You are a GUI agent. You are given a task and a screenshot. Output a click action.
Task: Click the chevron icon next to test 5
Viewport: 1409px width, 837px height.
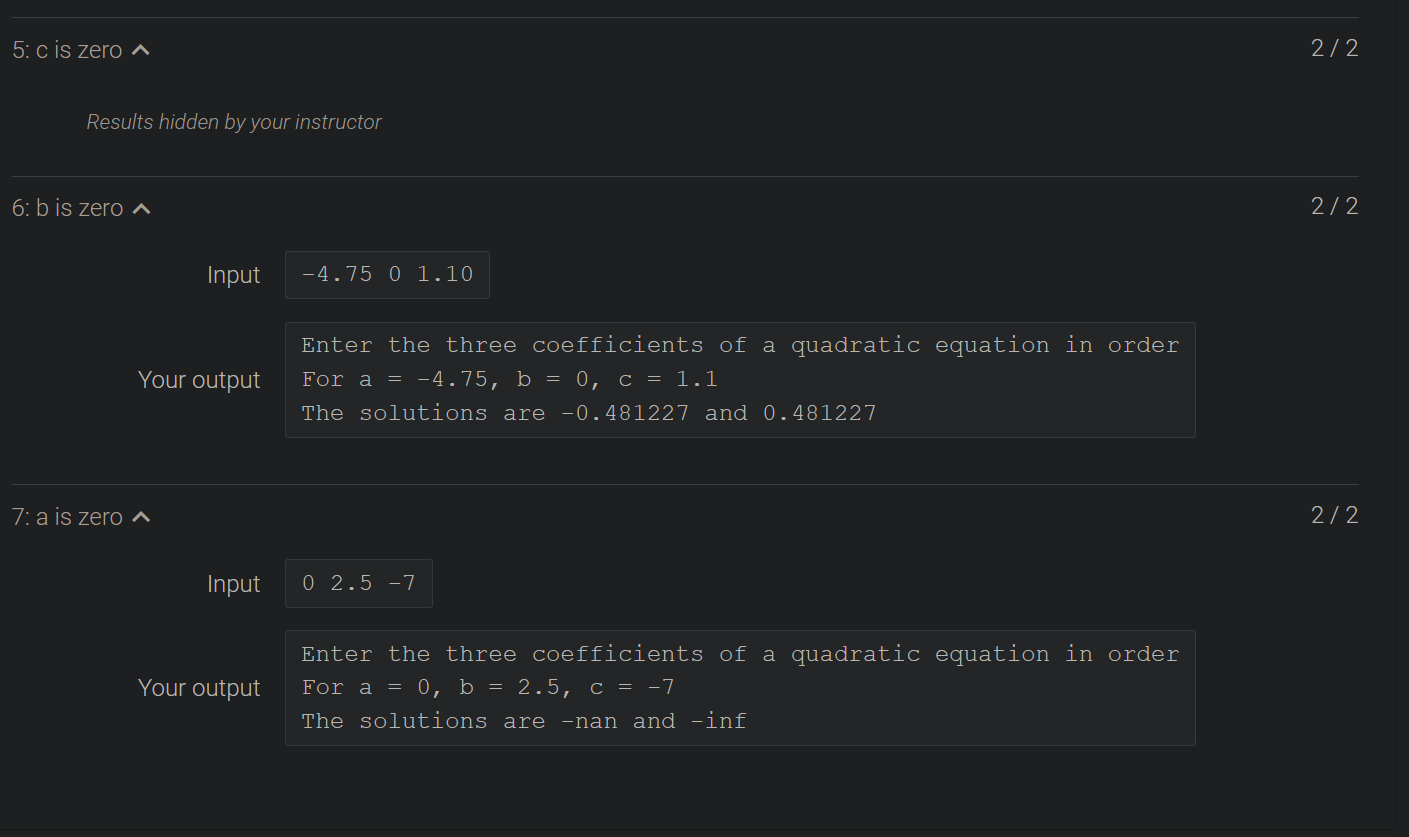[x=142, y=48]
